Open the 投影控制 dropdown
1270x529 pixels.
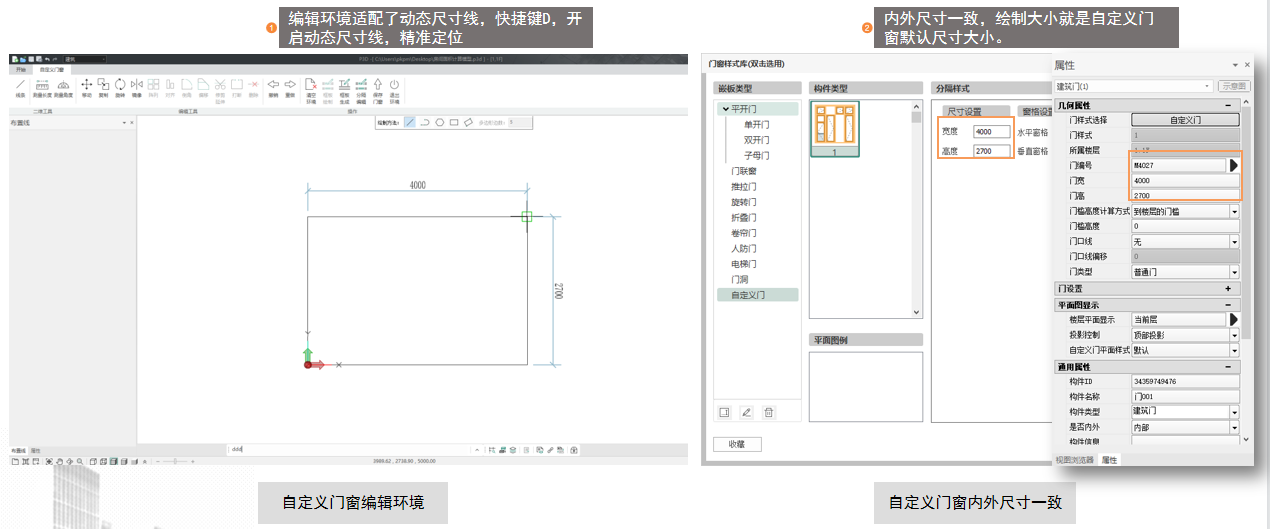(x=1234, y=335)
